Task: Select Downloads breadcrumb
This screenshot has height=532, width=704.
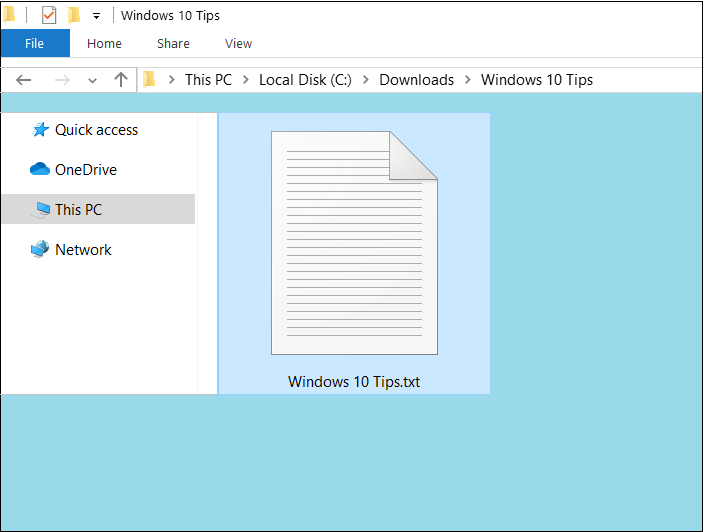Action: click(417, 80)
